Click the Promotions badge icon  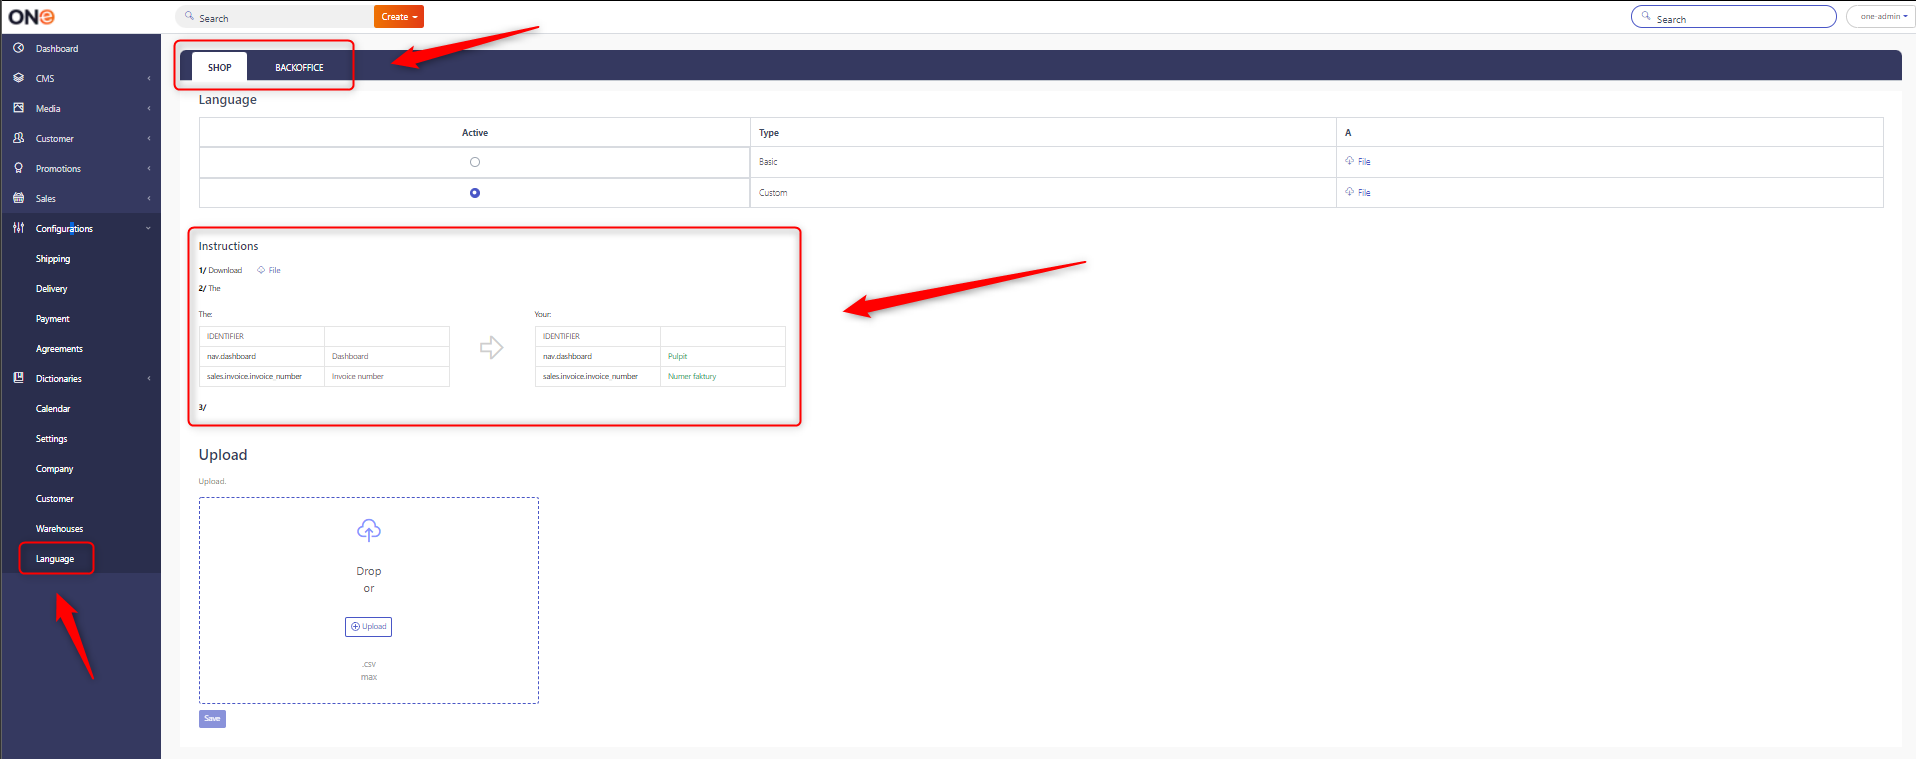[18, 168]
